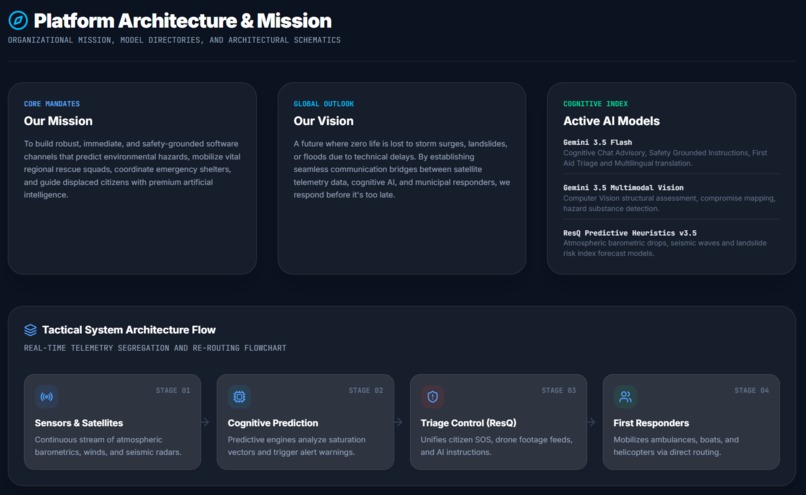Click the Tactical System Architecture Flow heading
806x495 pixels.
tap(129, 330)
